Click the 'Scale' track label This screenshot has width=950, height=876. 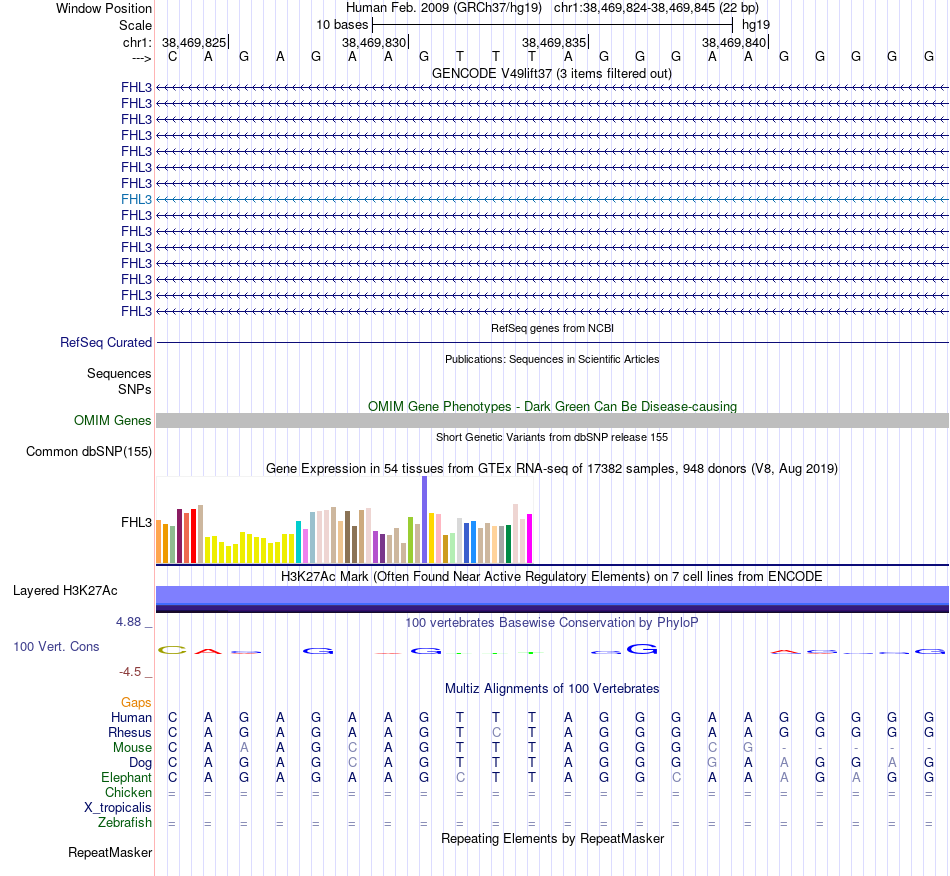[135, 25]
